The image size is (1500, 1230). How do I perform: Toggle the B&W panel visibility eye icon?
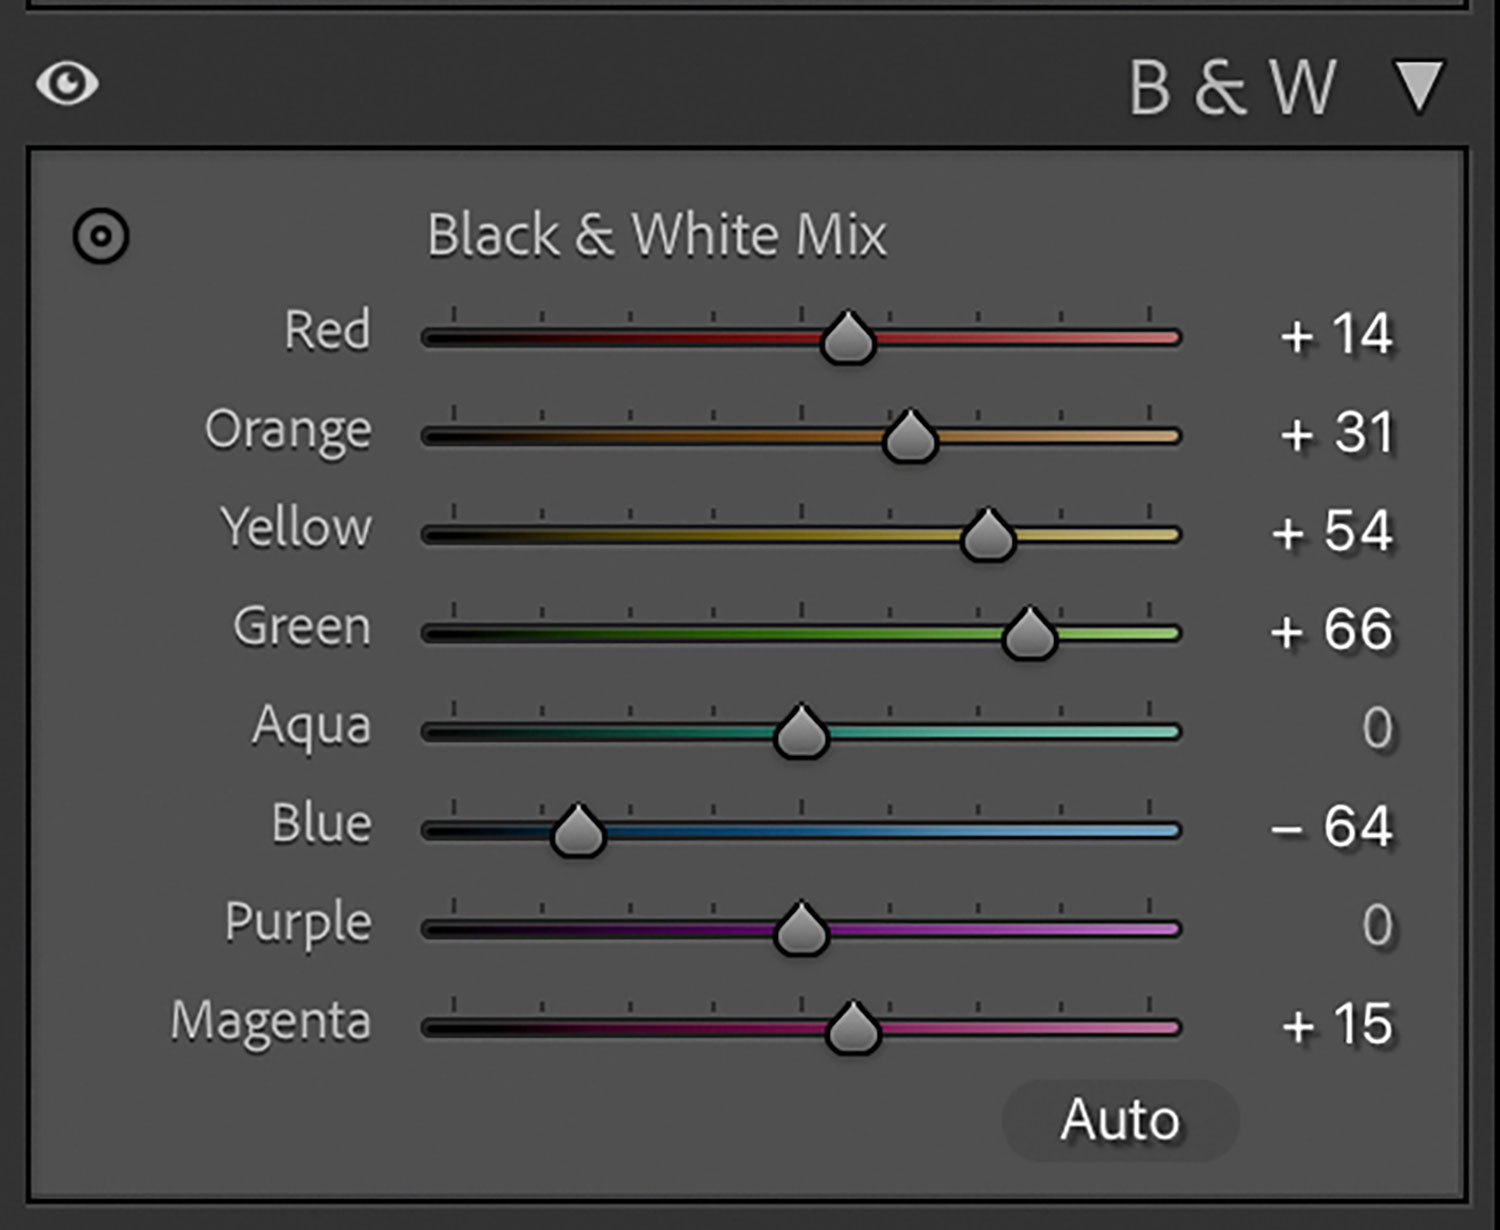point(67,83)
